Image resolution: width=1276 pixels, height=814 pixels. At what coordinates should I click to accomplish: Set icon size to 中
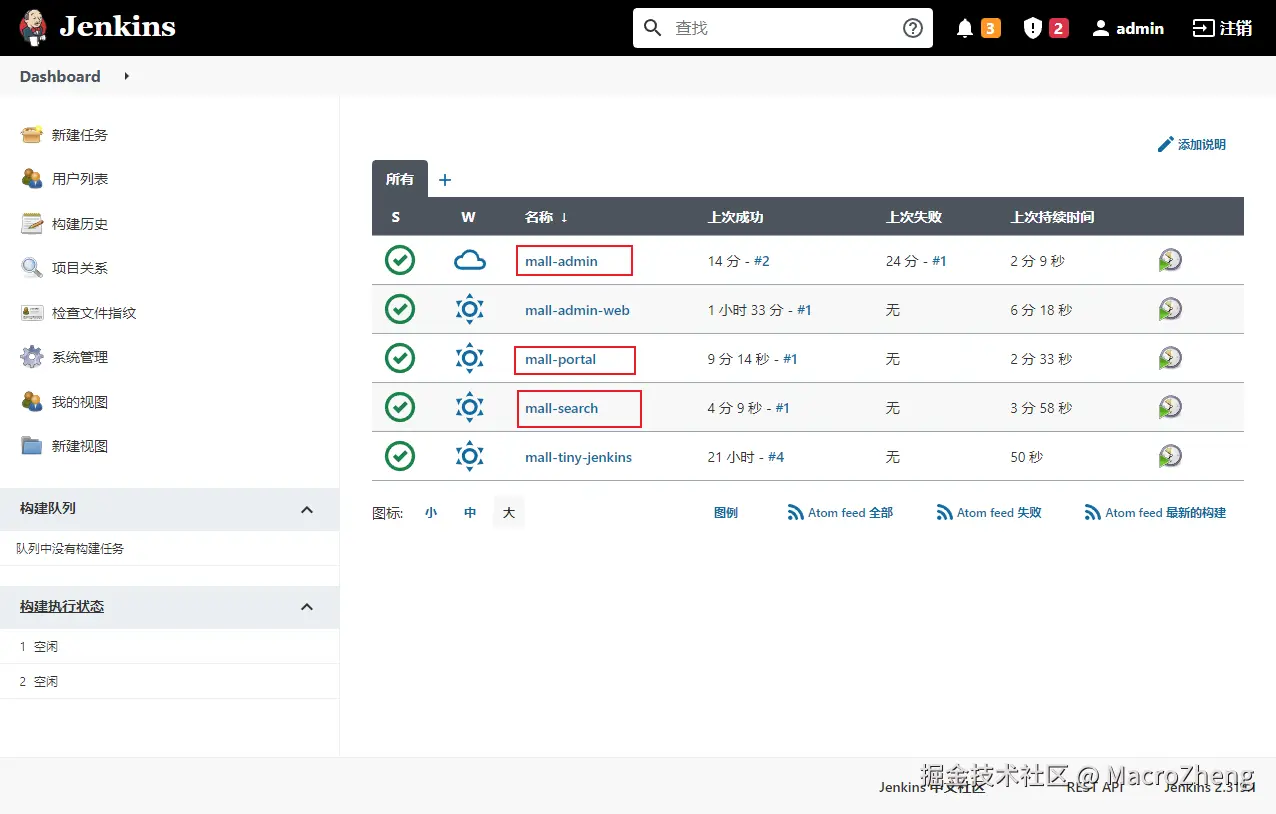470,512
